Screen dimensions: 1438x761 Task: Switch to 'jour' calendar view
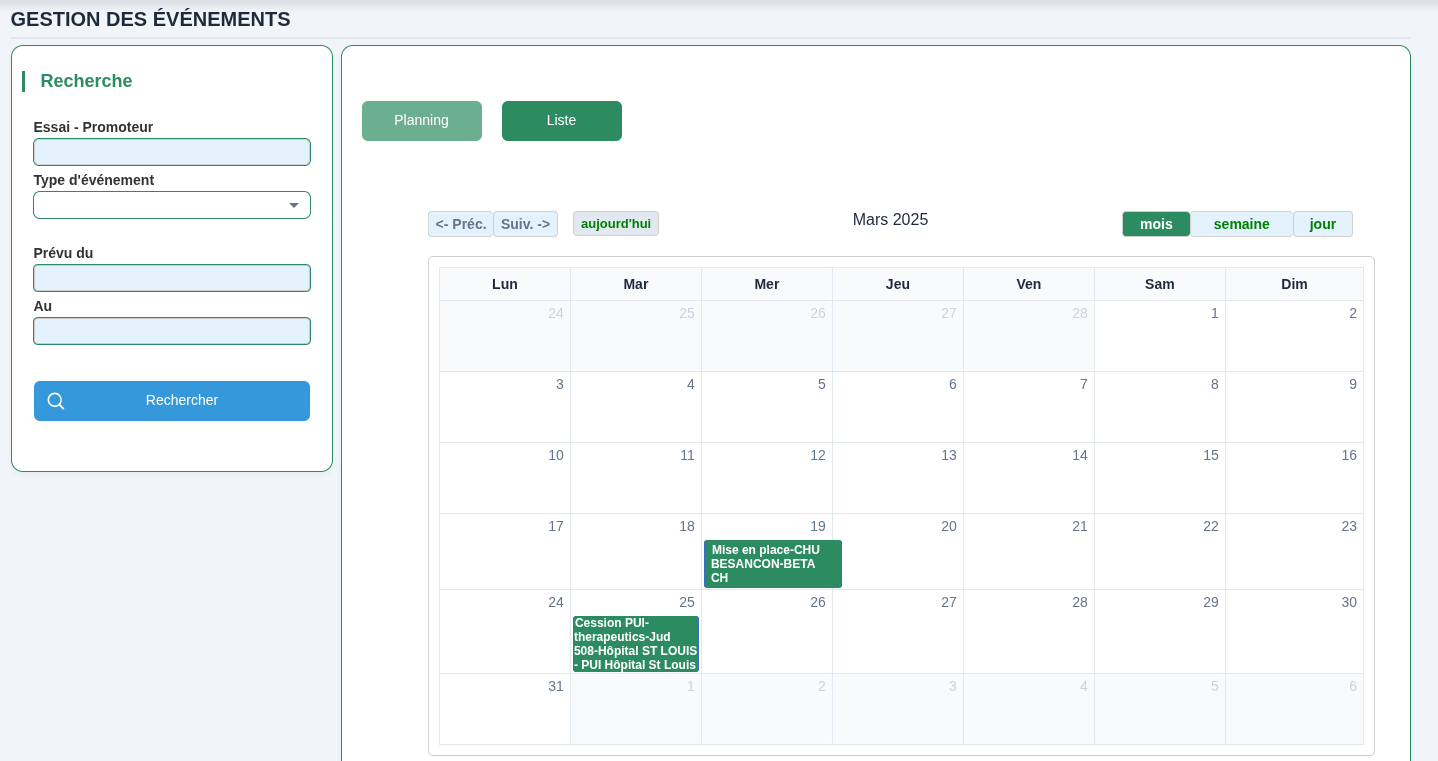(x=1322, y=224)
